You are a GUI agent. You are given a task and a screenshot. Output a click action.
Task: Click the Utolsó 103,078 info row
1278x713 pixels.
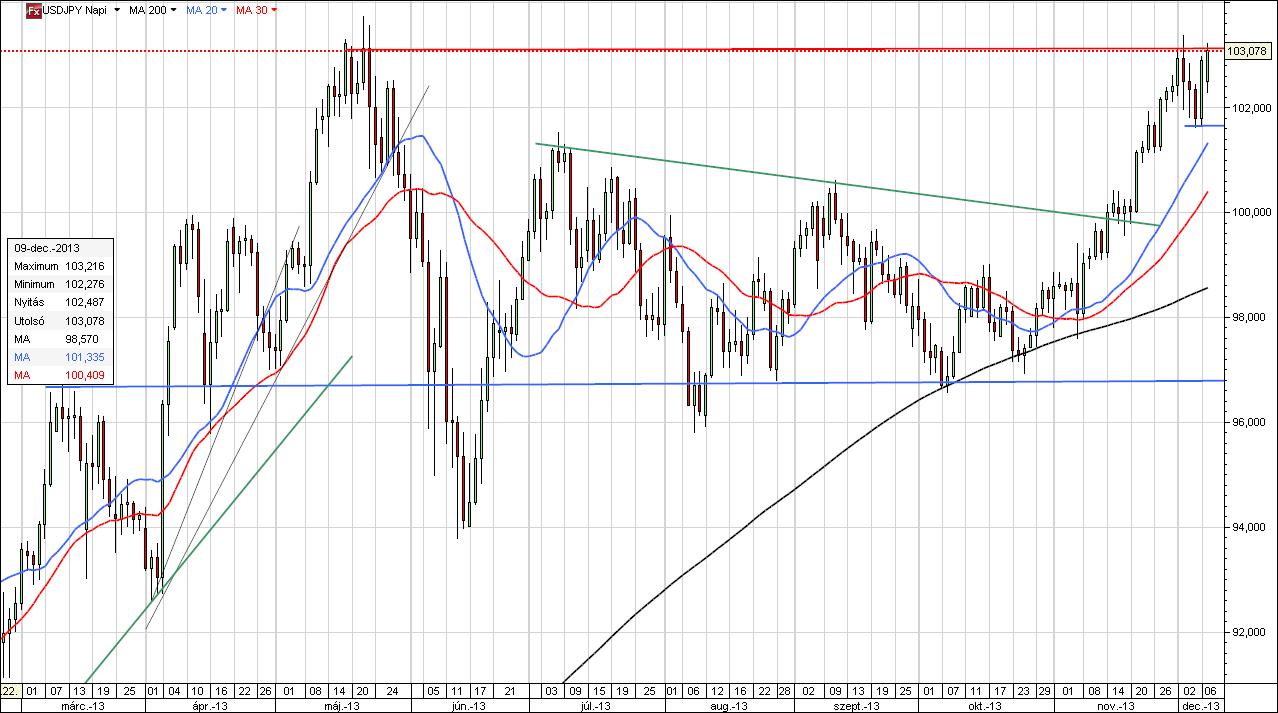coord(59,320)
